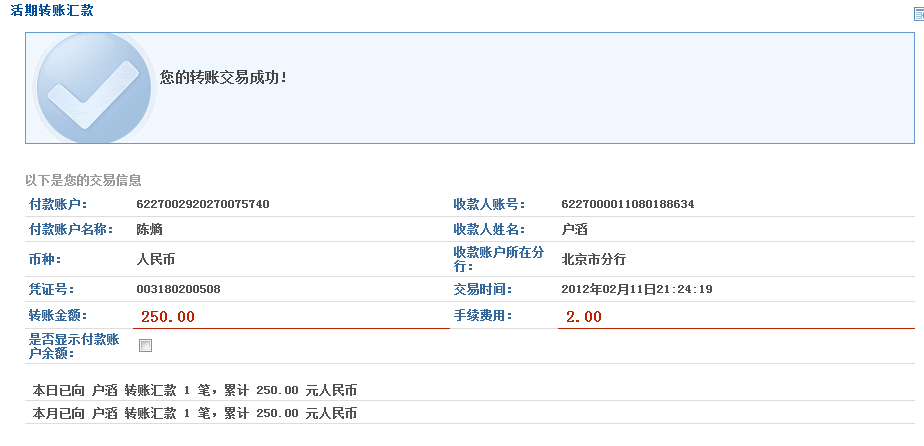Click the 收款账户所在分行 label
The height and width of the screenshot is (446, 924).
tap(498, 259)
